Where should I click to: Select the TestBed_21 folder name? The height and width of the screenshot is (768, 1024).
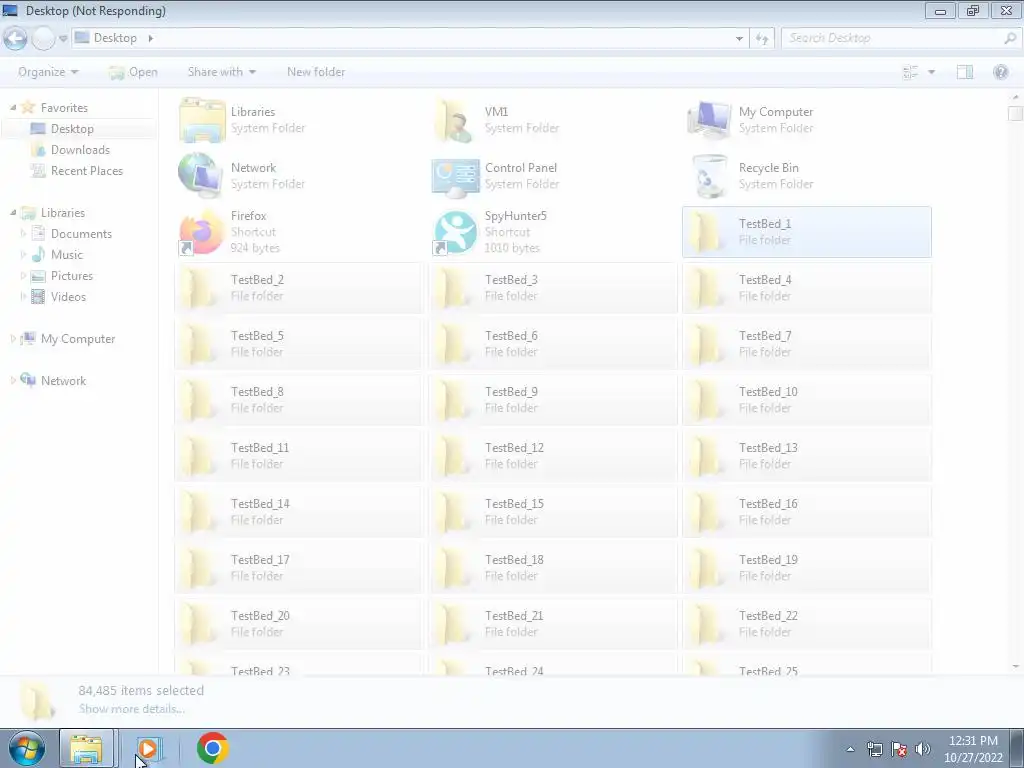[514, 616]
